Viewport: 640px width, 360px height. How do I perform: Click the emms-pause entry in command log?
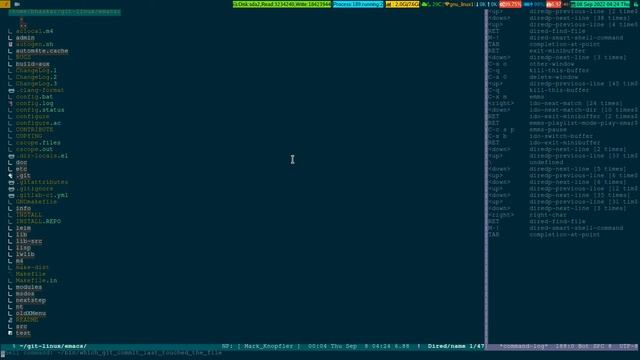pos(548,130)
